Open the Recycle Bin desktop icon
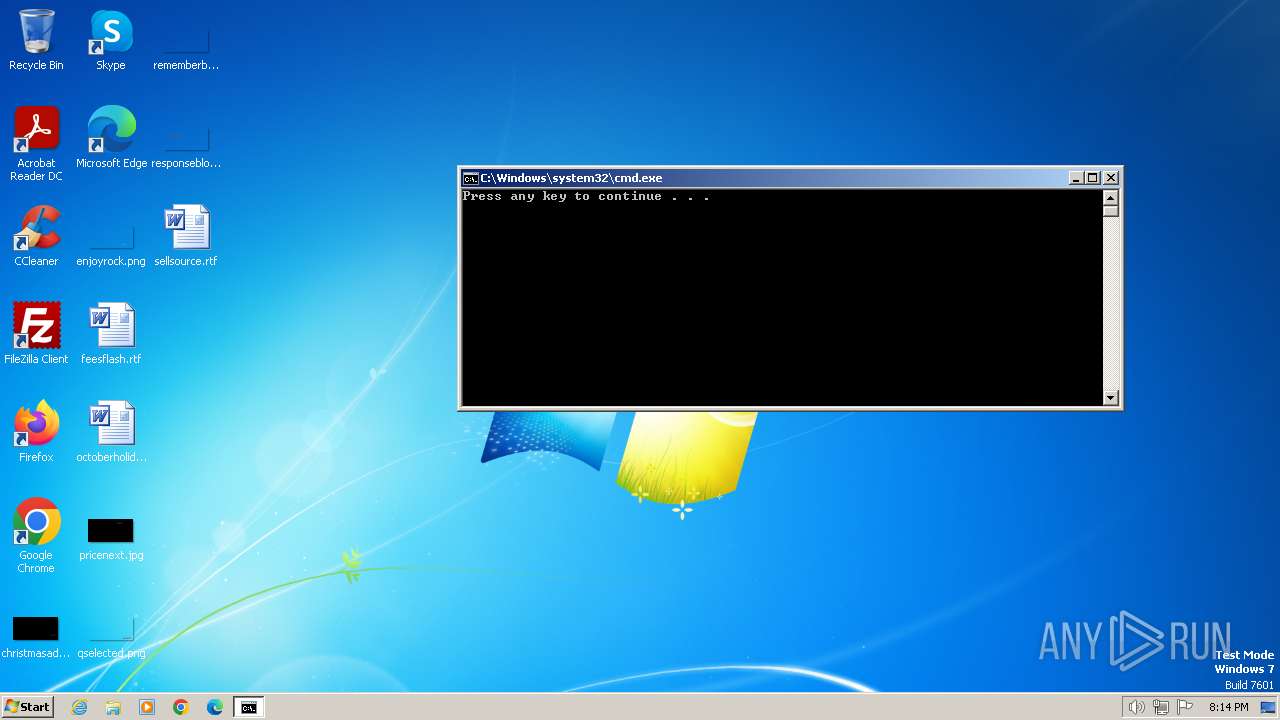The image size is (1280, 720). coord(36,40)
